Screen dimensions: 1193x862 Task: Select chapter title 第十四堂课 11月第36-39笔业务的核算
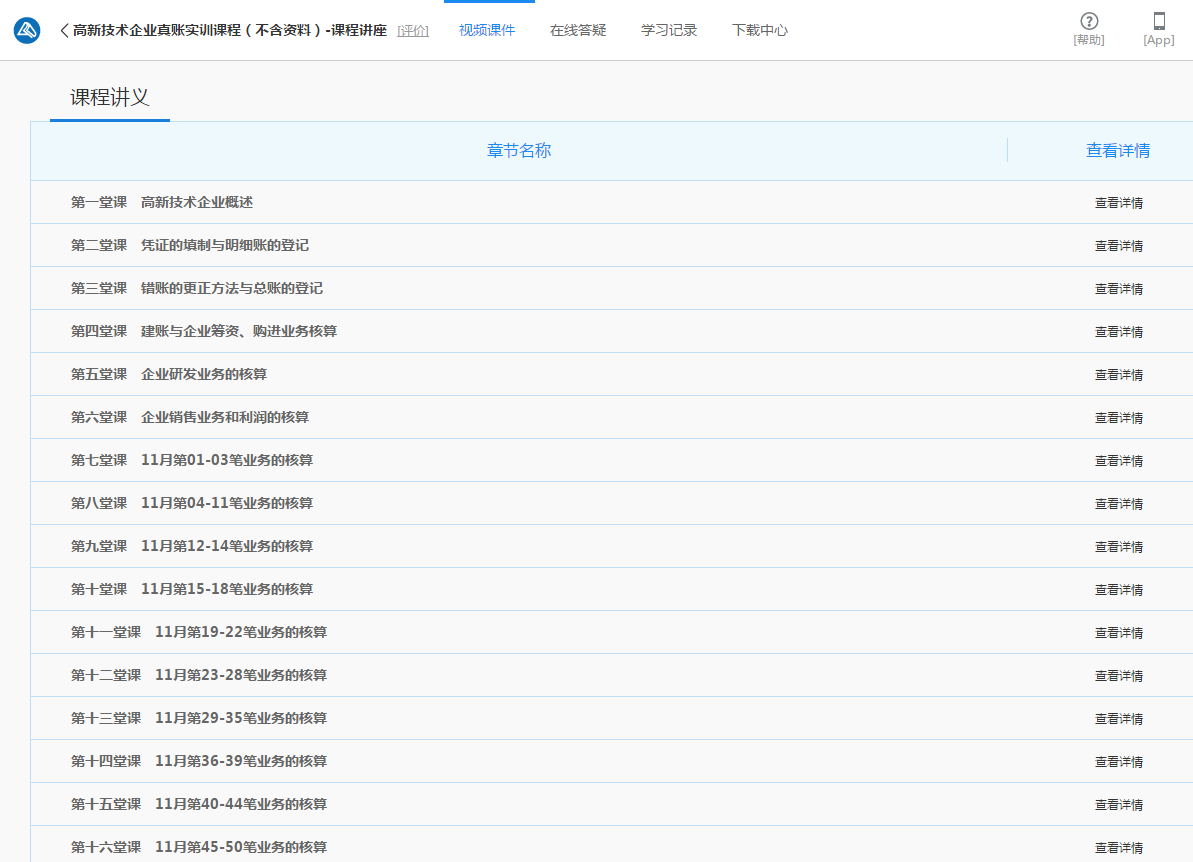(x=199, y=761)
